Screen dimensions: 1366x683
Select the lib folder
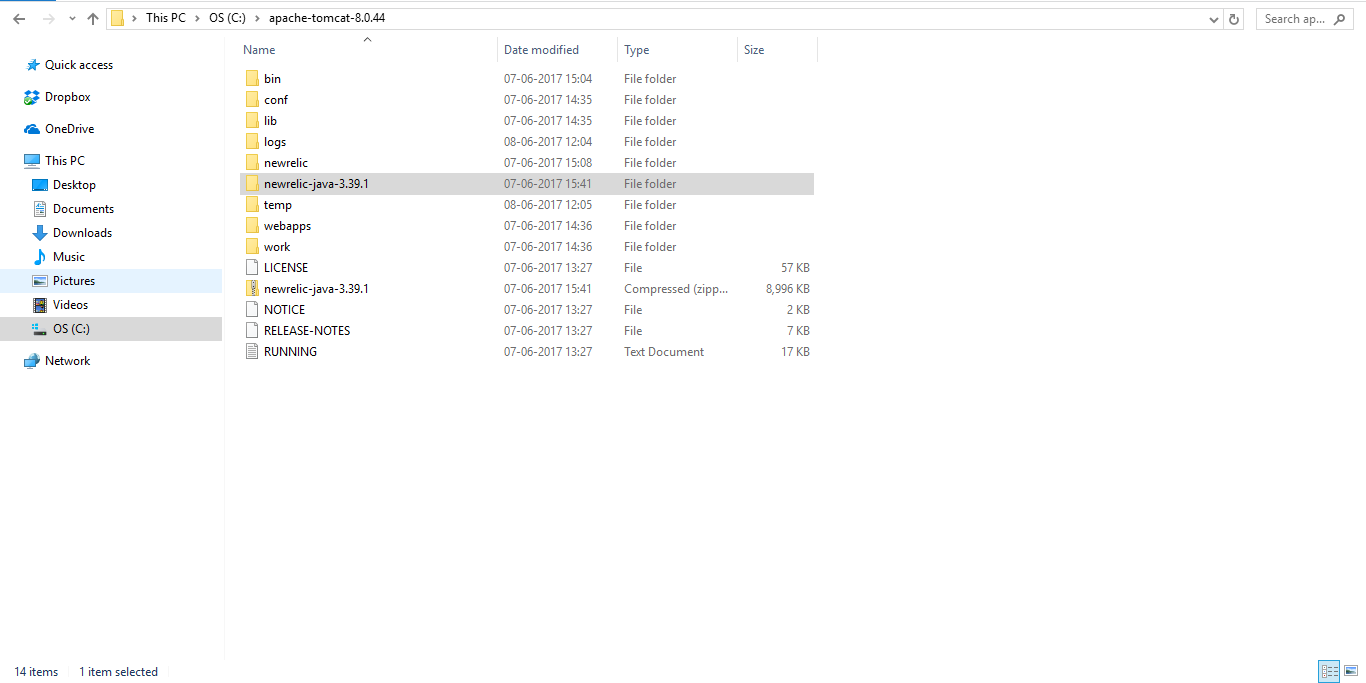click(x=270, y=121)
